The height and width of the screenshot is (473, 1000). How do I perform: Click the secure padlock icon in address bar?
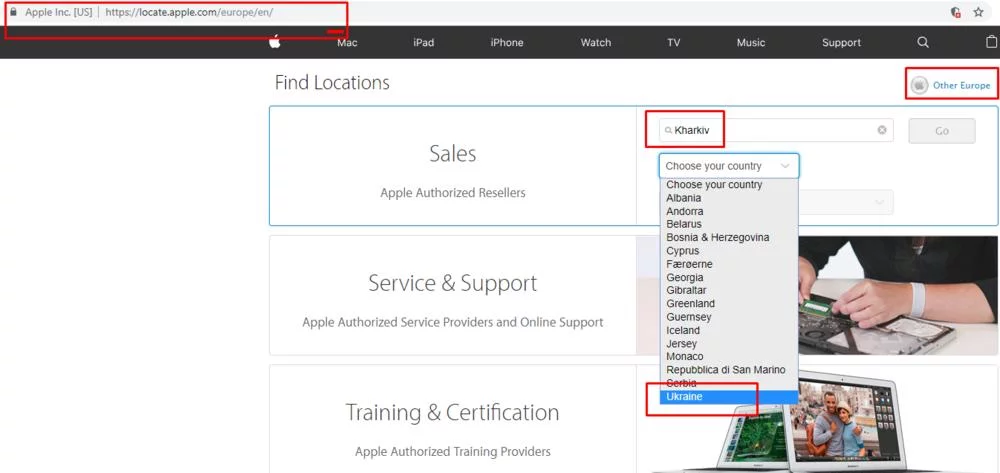click(14, 12)
